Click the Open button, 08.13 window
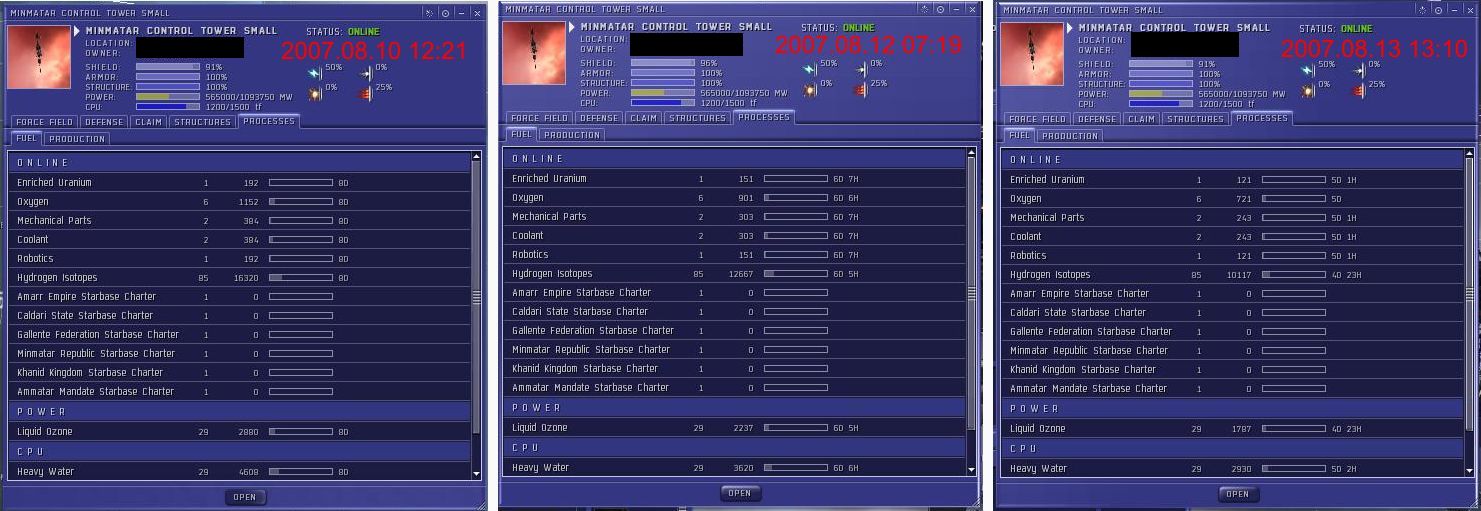The height and width of the screenshot is (511, 1481). [1238, 494]
